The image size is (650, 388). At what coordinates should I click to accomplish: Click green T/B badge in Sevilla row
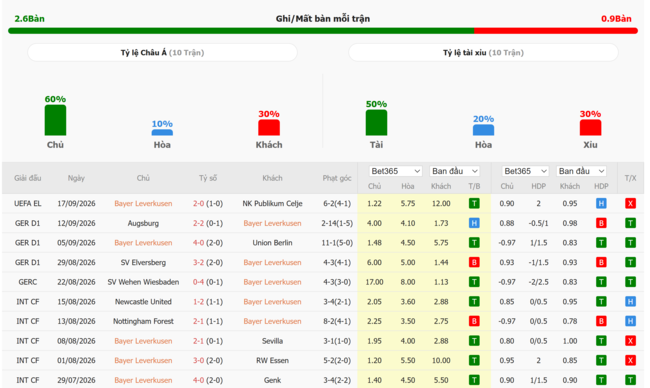pos(474,341)
